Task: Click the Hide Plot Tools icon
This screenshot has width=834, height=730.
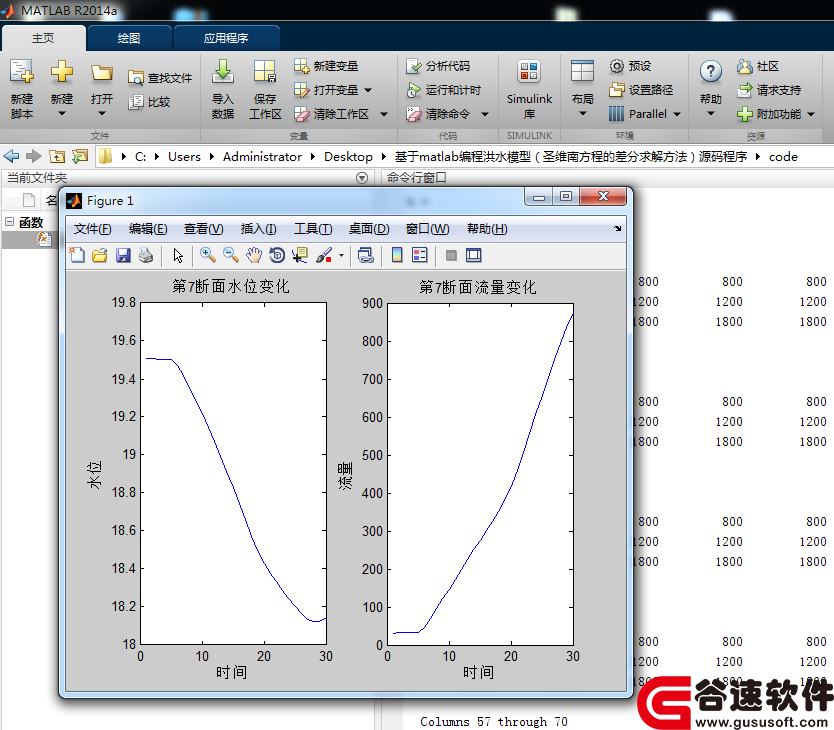Action: coord(451,255)
